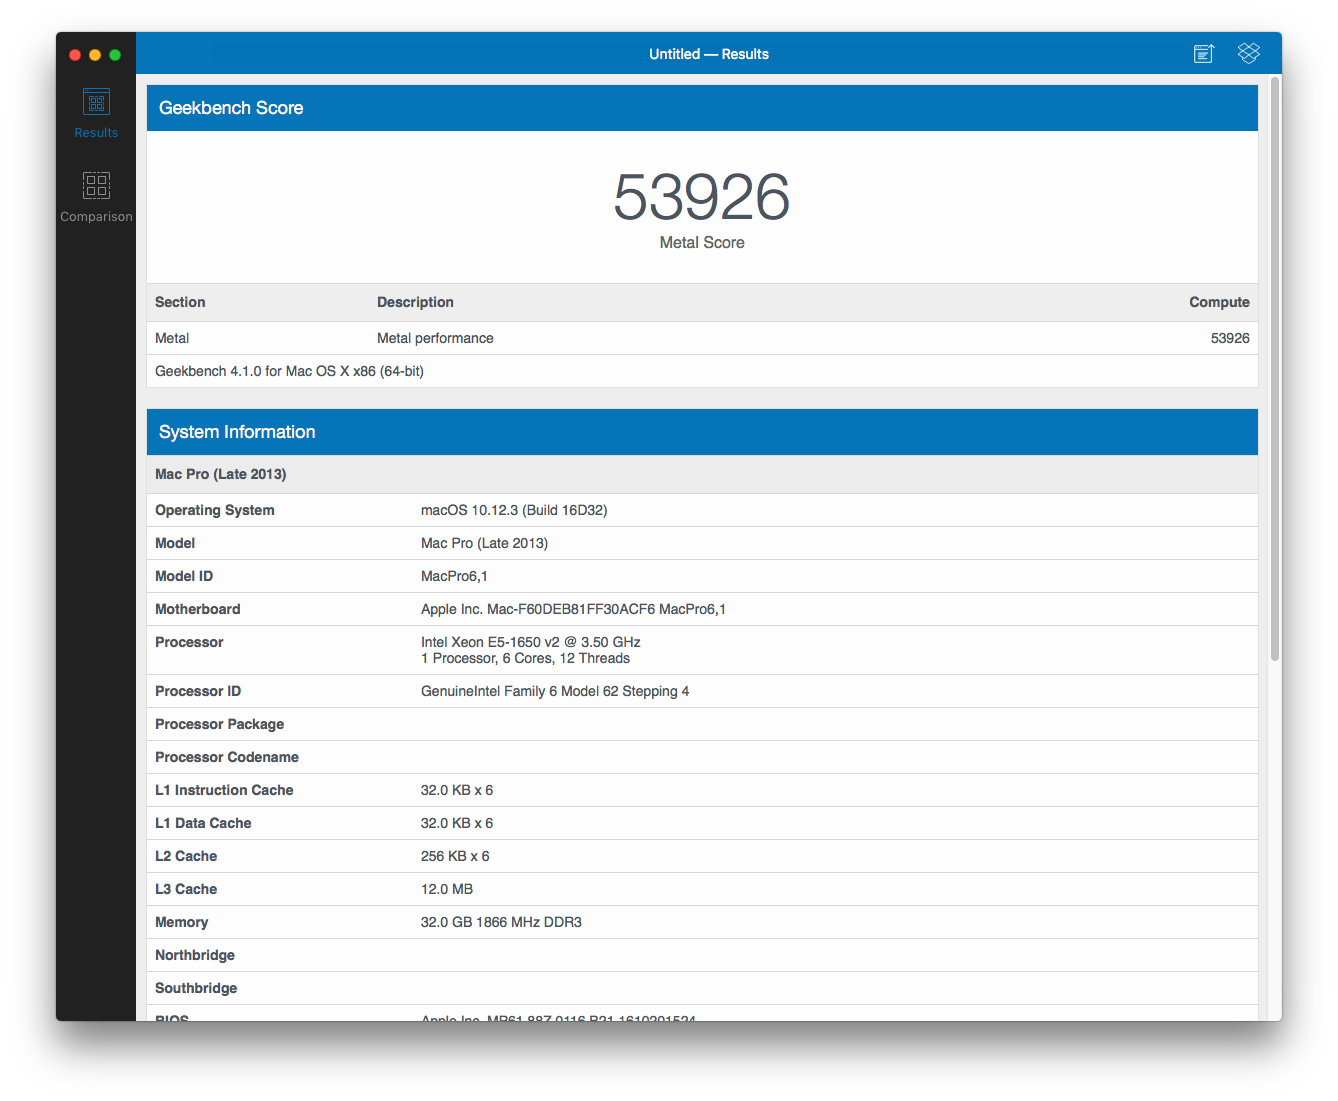Click the 'Mac Pro (Late 2013)' Model value
Screen dimensions: 1338x1101
tap(484, 543)
